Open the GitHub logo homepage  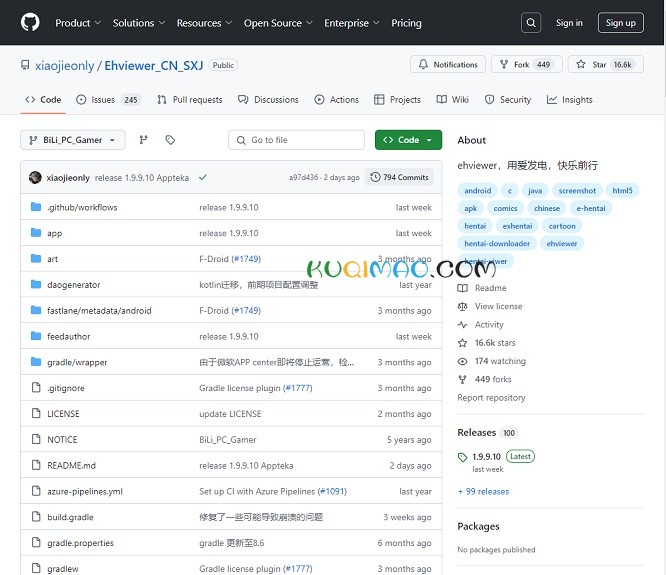[x=30, y=22]
